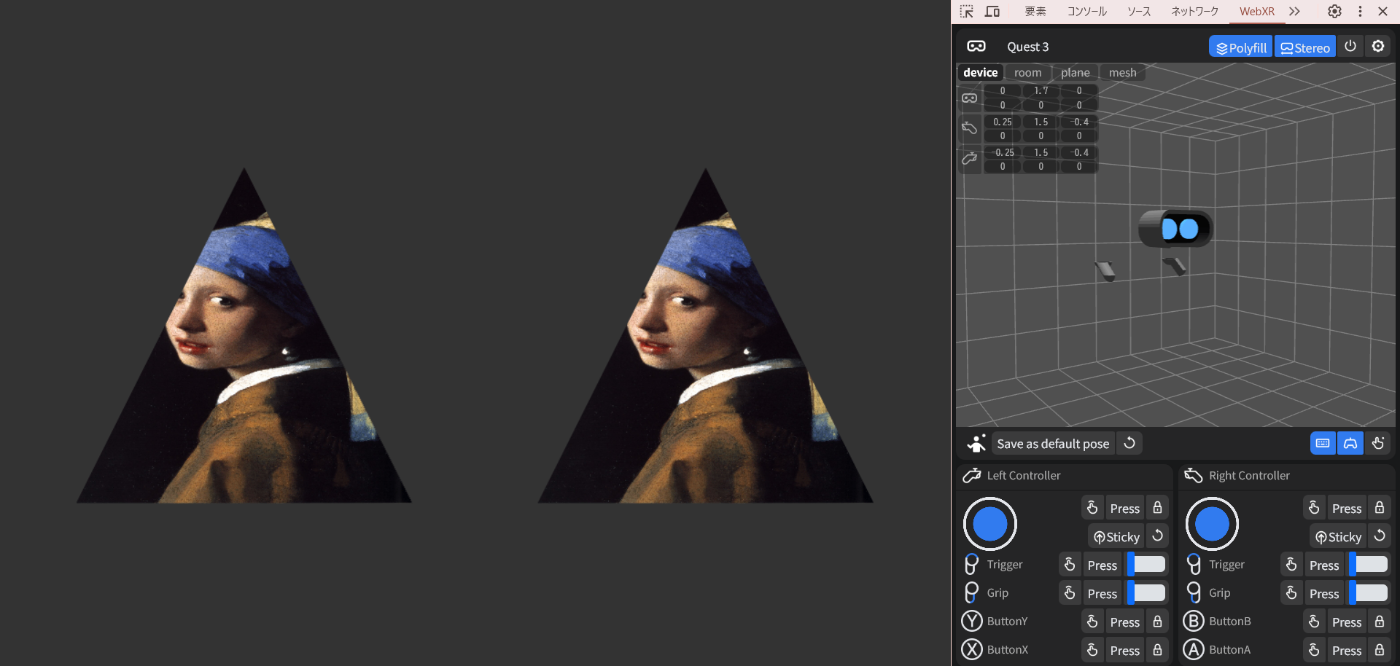Touch ButtonB using the hand icon

pyautogui.click(x=1315, y=621)
